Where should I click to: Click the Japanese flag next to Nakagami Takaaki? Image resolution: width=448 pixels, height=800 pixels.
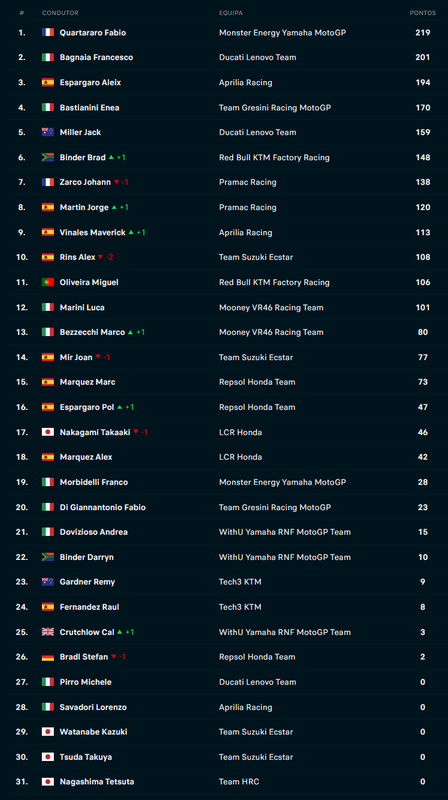47,432
